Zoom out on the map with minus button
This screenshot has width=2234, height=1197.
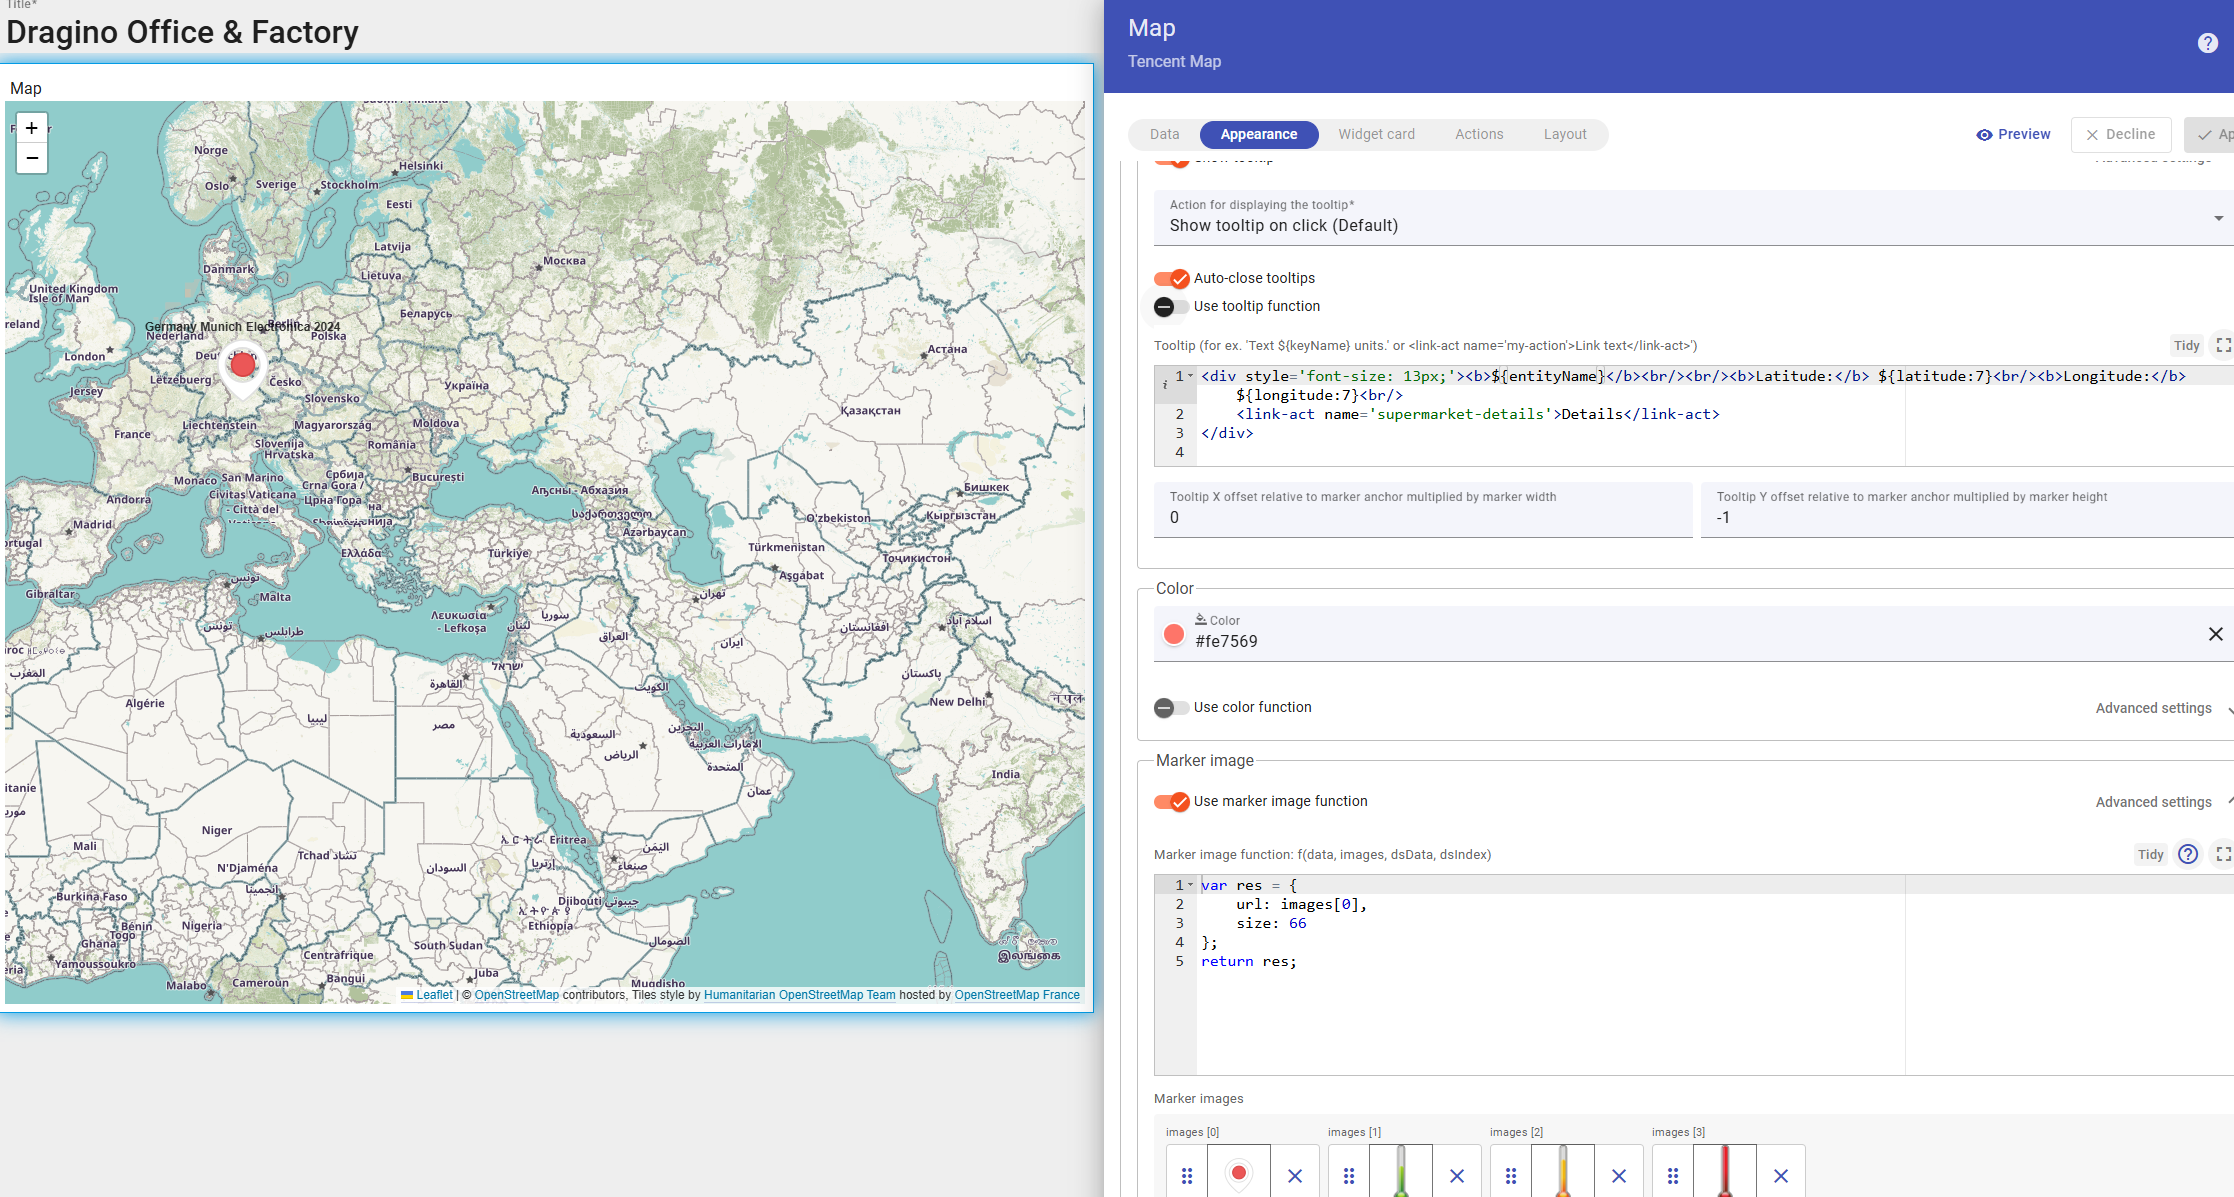(32, 158)
